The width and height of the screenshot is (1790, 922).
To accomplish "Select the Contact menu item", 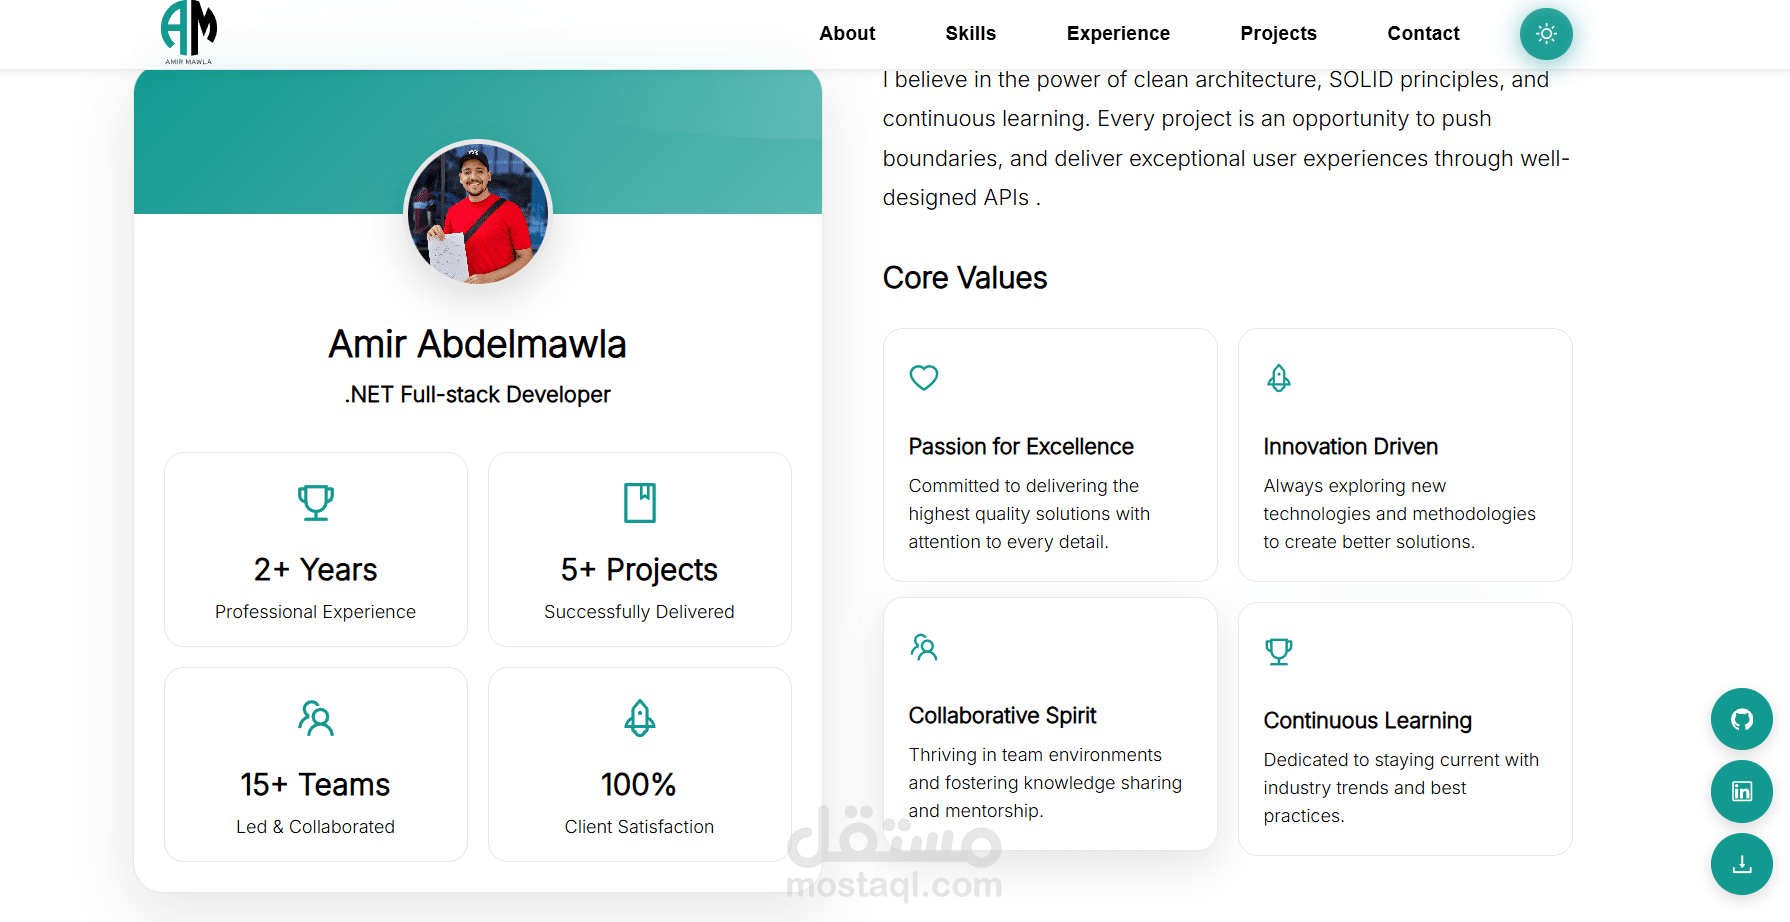I will click(x=1423, y=34).
